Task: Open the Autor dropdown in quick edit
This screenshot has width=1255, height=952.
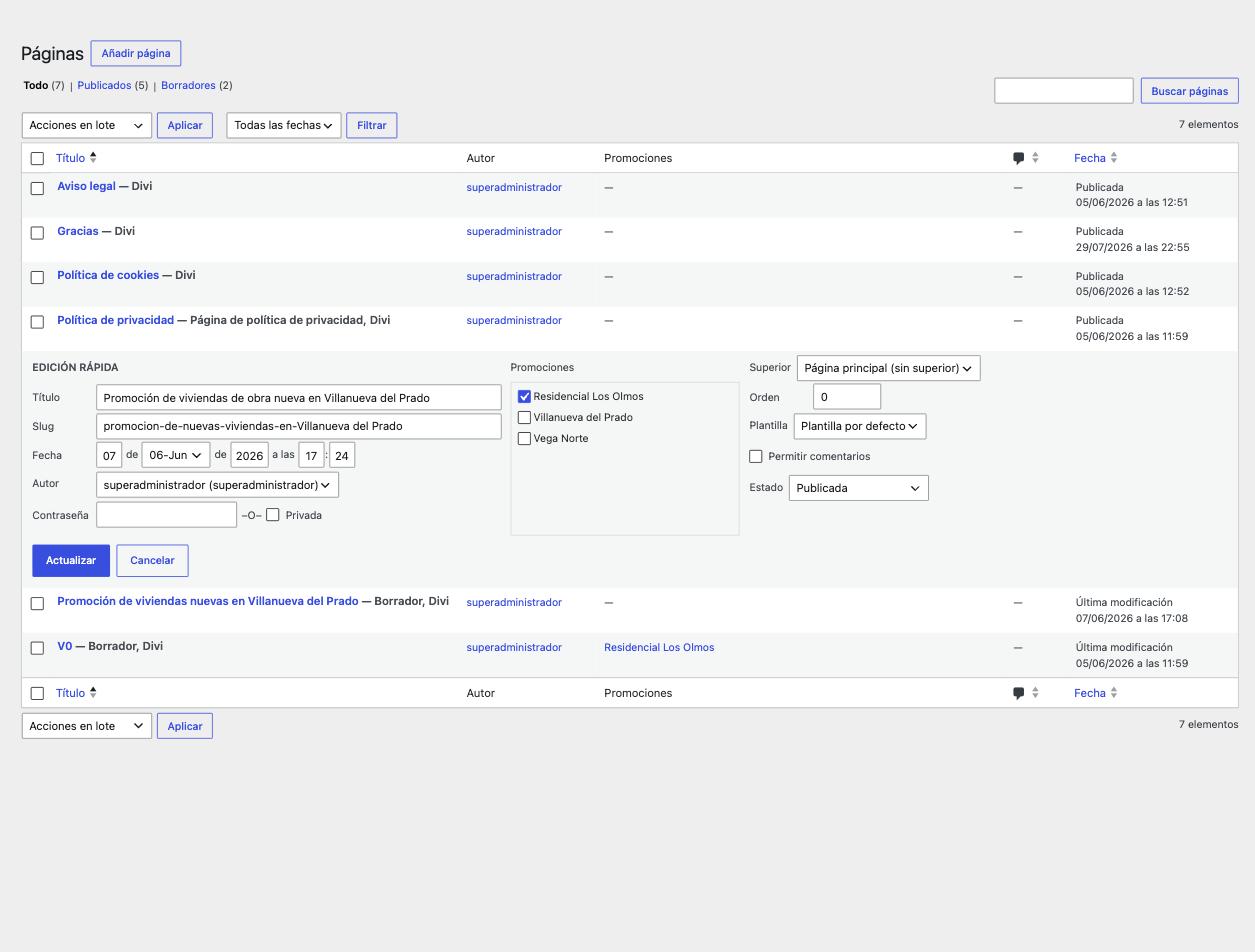Action: (x=217, y=485)
